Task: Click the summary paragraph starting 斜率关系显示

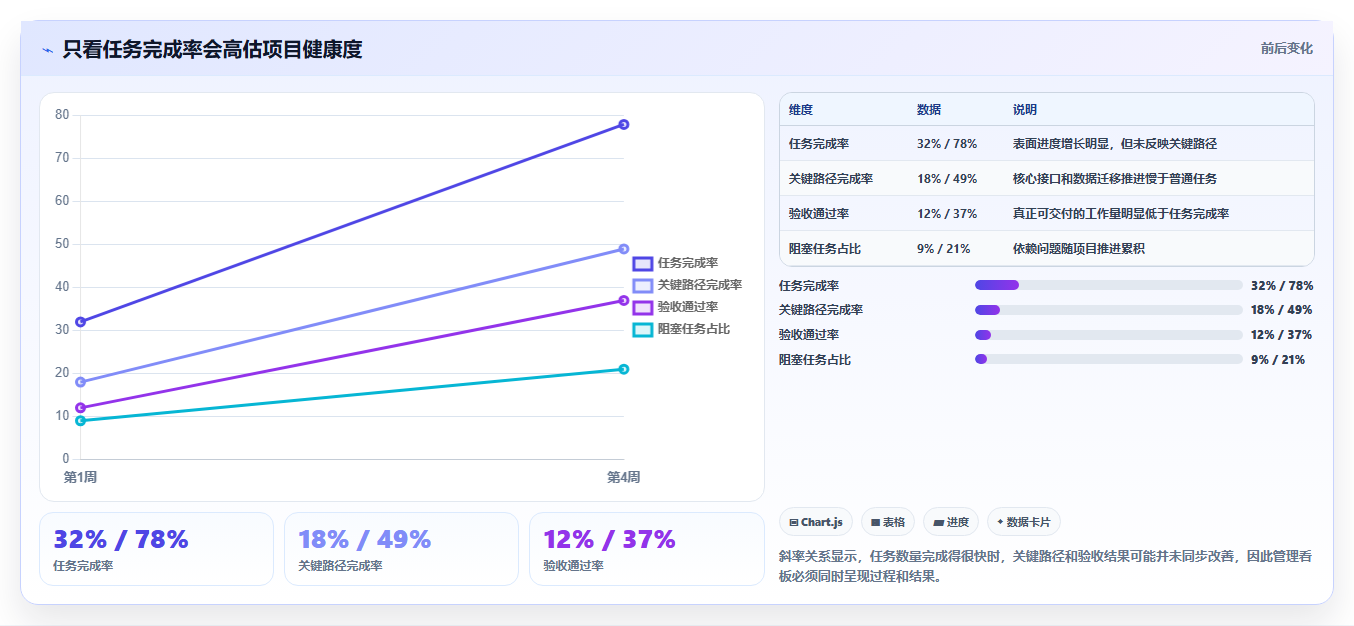Action: 1045,566
